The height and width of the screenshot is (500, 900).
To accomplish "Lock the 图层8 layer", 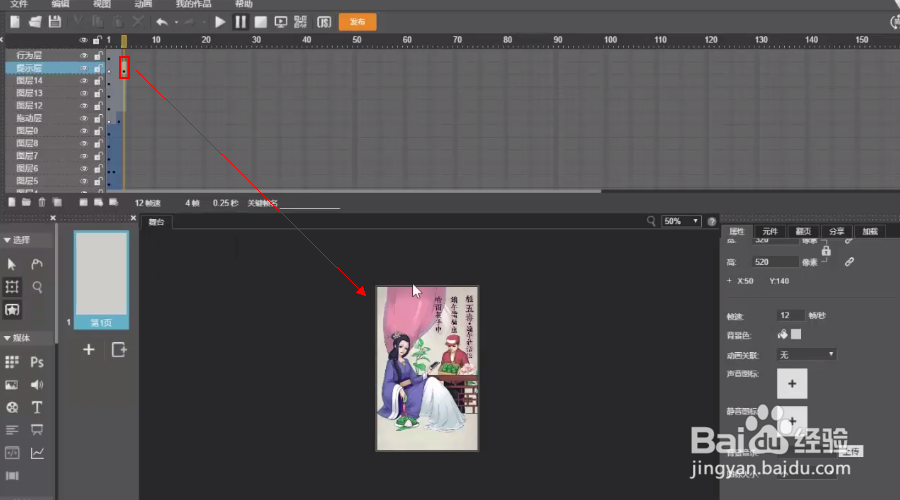I will (98, 144).
